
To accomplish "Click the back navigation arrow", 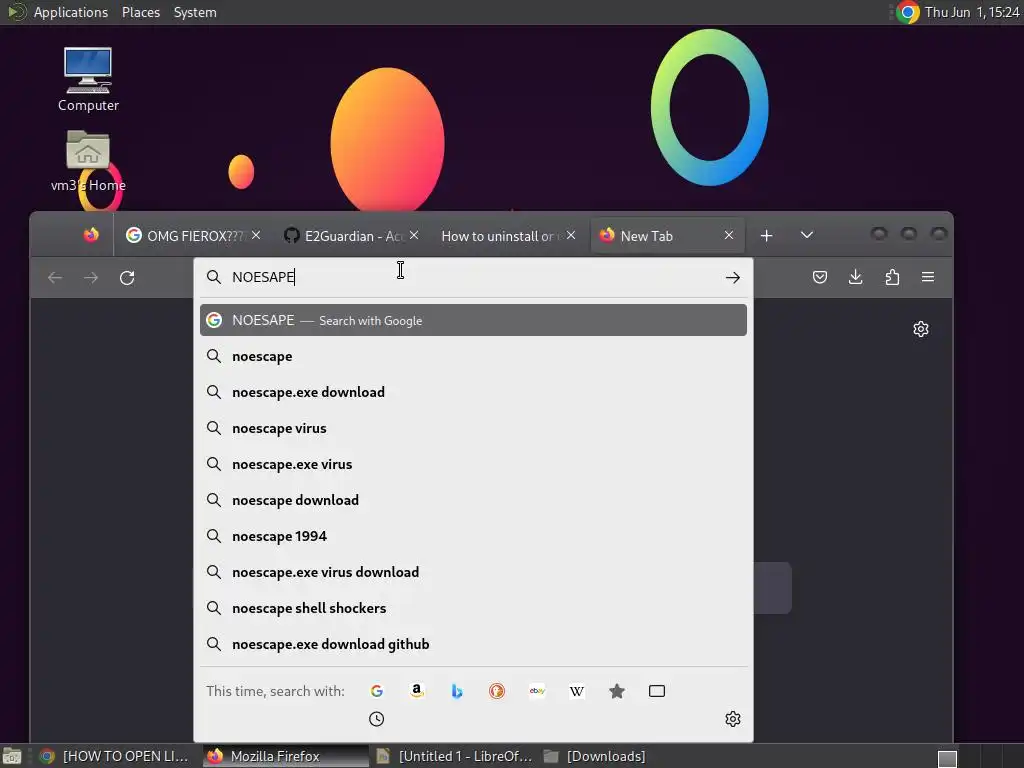I will point(55,278).
